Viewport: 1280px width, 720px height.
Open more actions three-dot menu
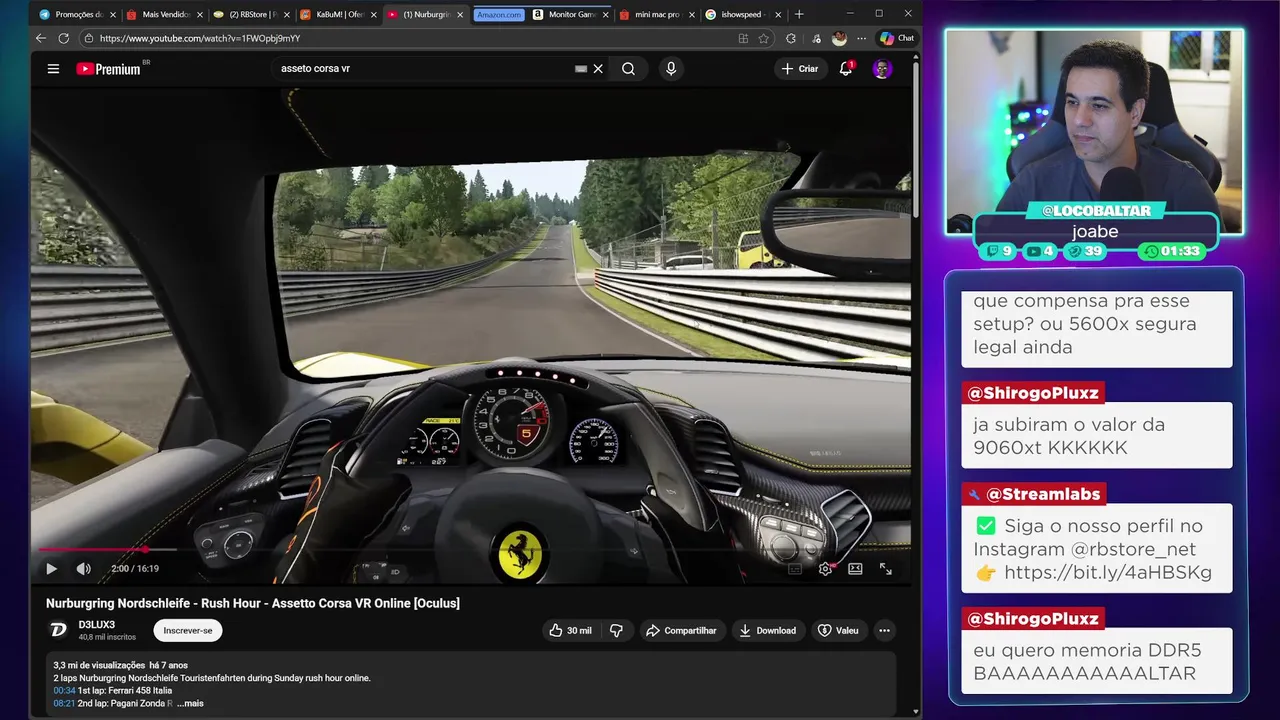coord(884,631)
